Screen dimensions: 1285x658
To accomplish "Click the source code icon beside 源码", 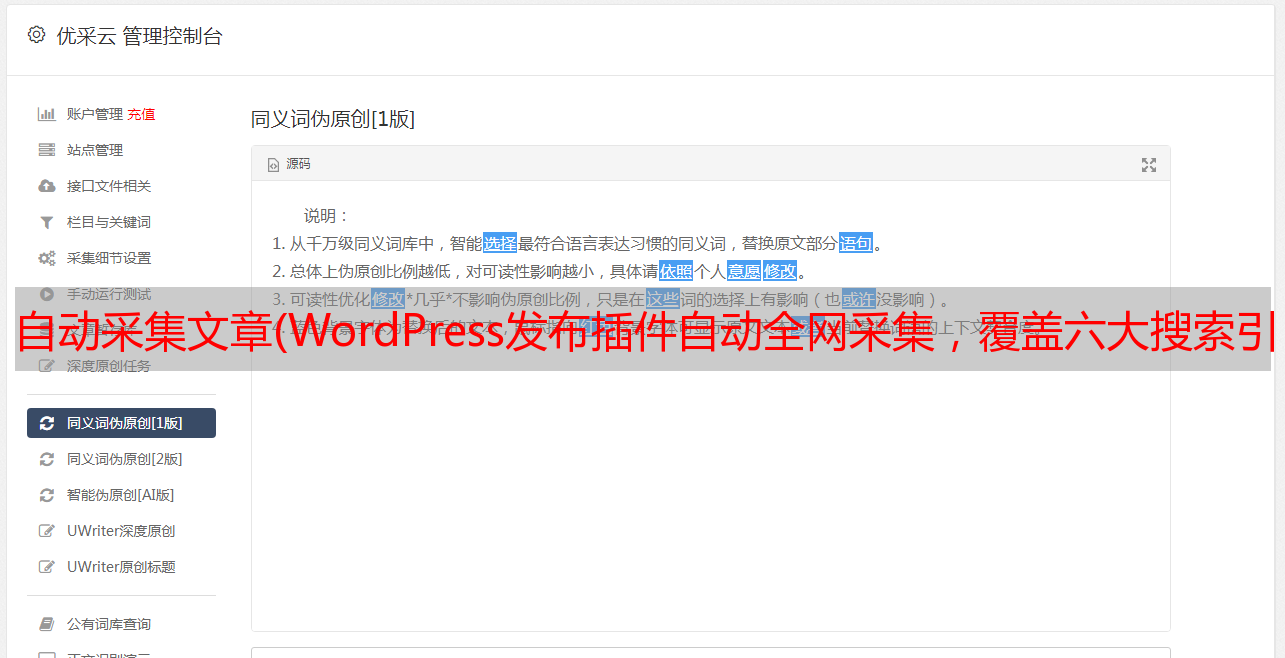I will click(273, 165).
